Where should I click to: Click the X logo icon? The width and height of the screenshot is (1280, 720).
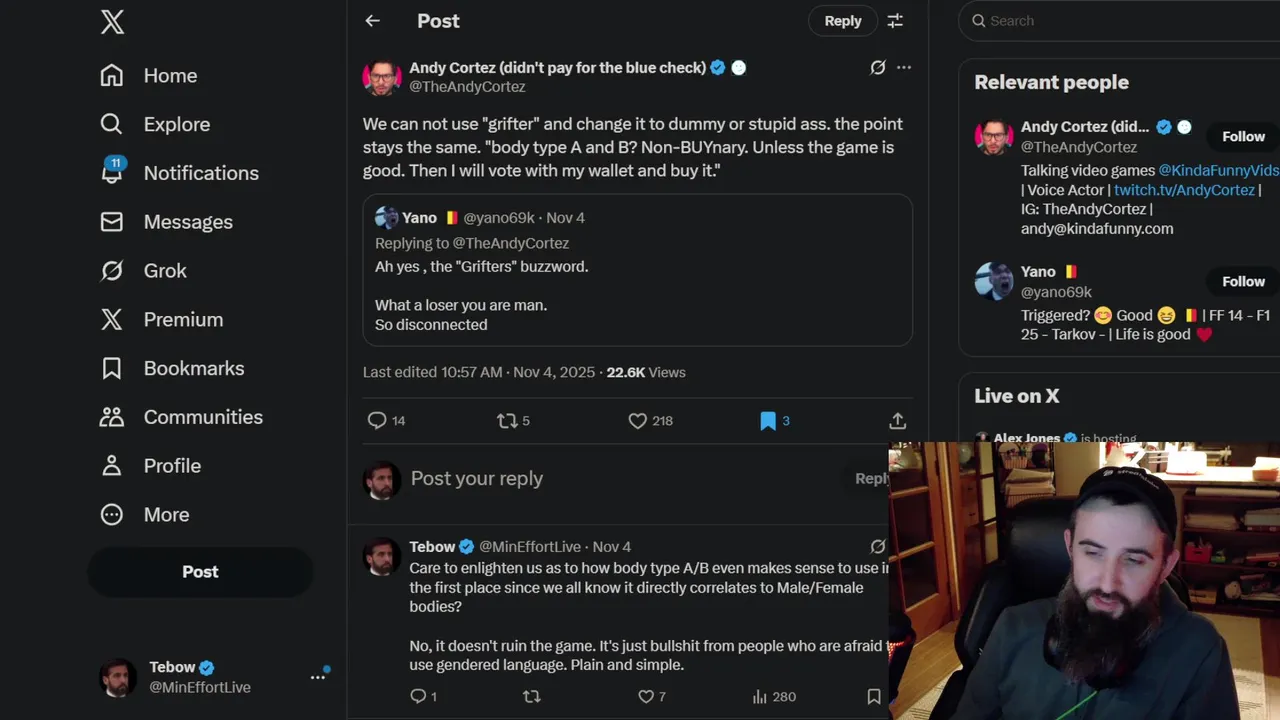click(x=112, y=21)
